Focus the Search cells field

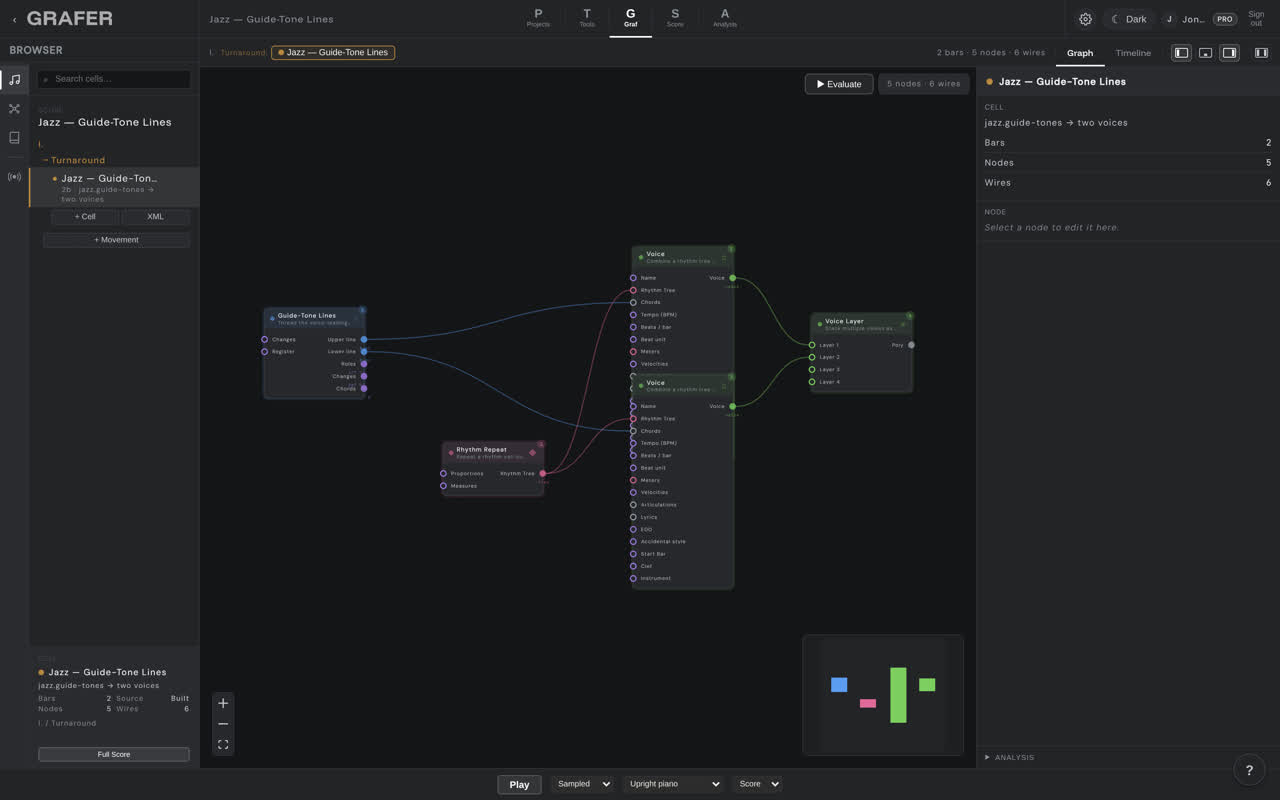tap(114, 79)
